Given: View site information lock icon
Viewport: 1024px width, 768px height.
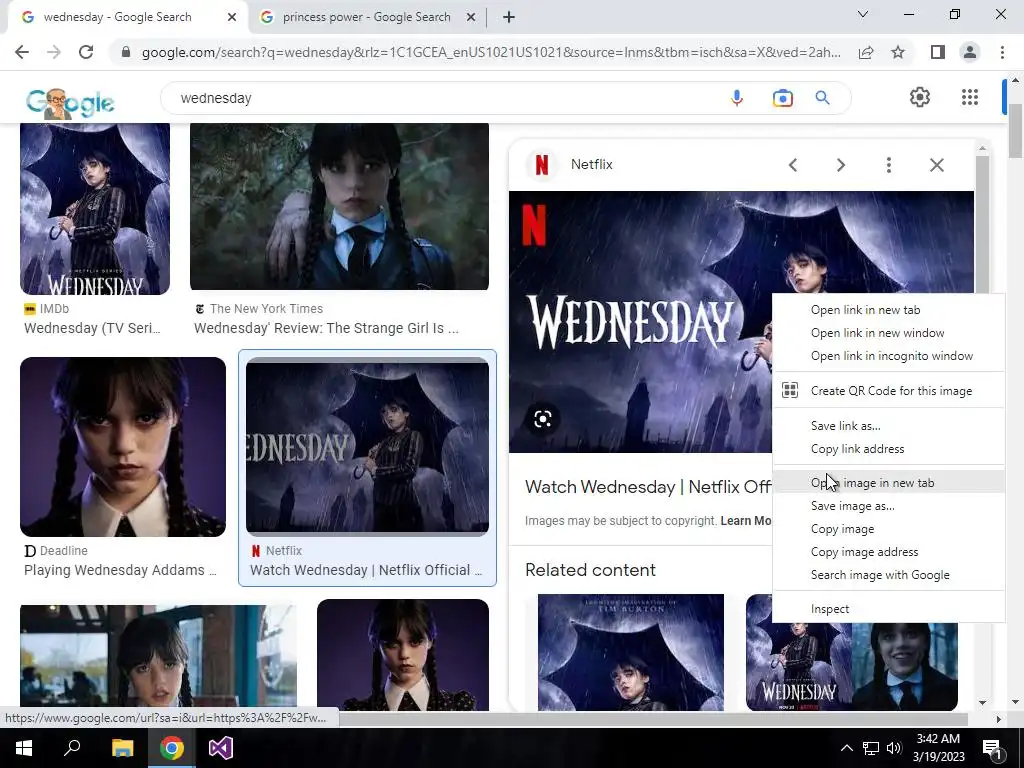Looking at the screenshot, I should [126, 52].
